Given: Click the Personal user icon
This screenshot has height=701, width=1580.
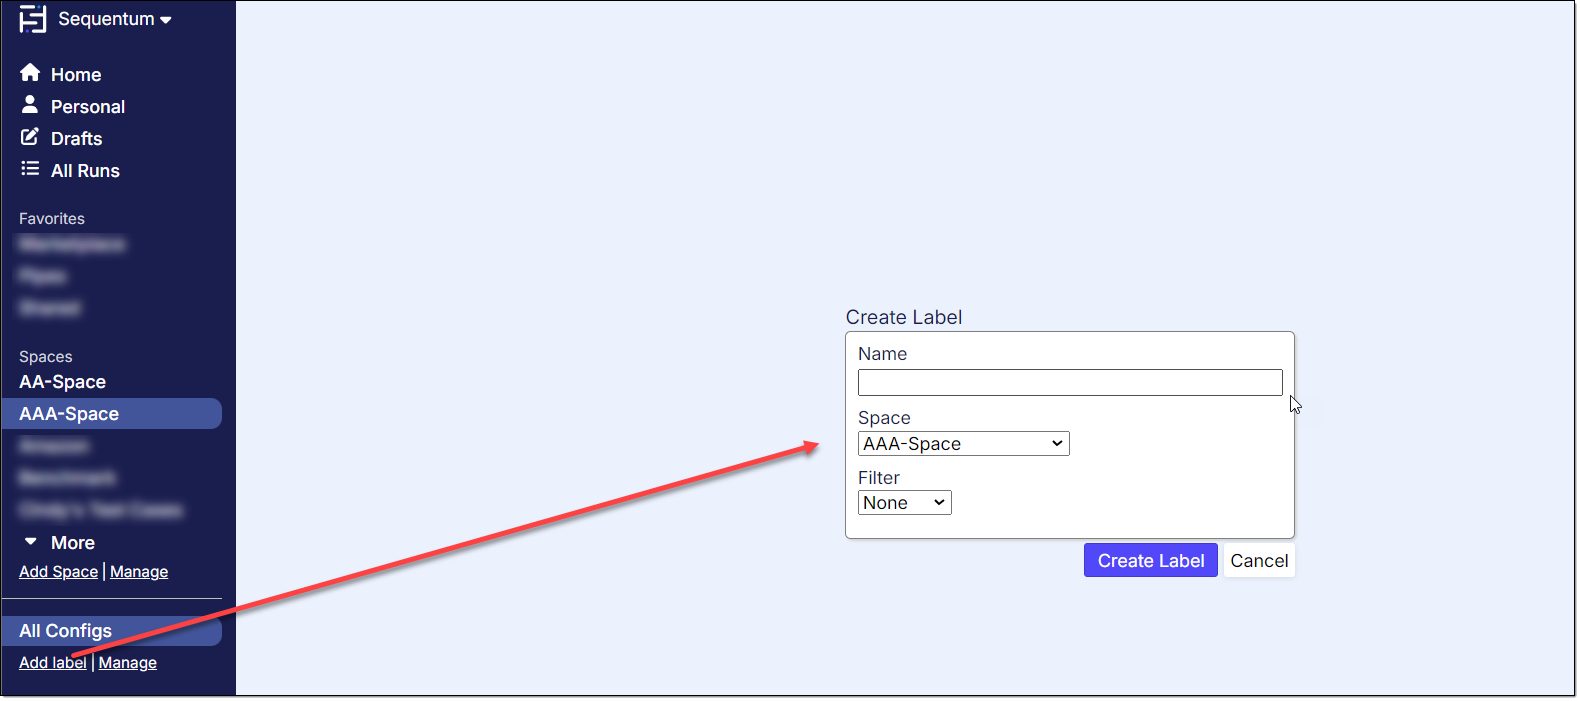Looking at the screenshot, I should click(30, 105).
